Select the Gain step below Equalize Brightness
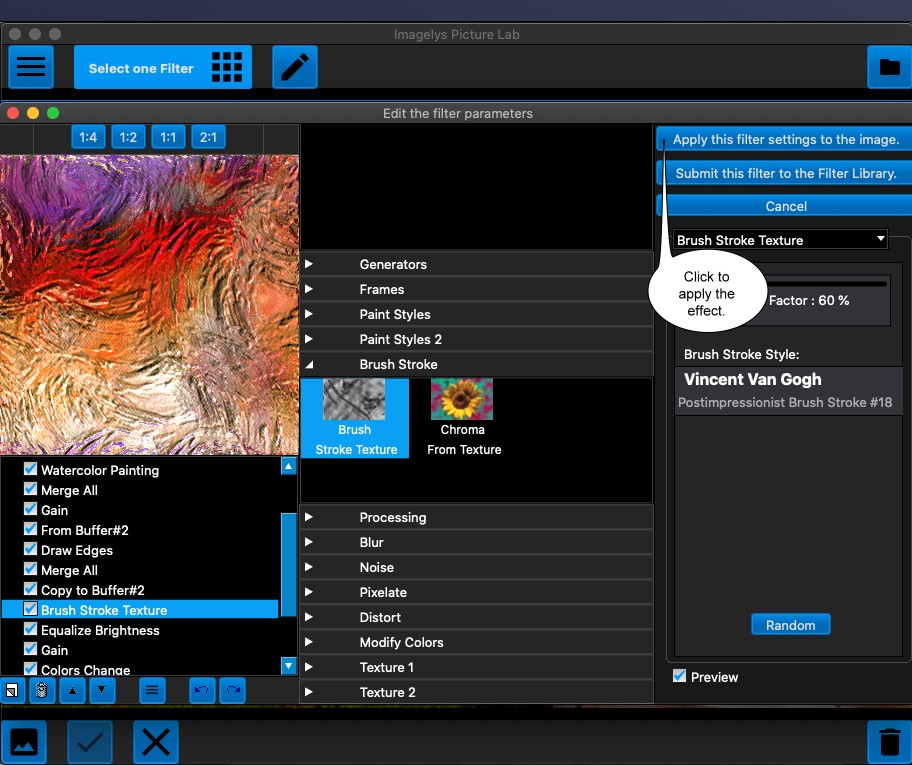 [54, 650]
